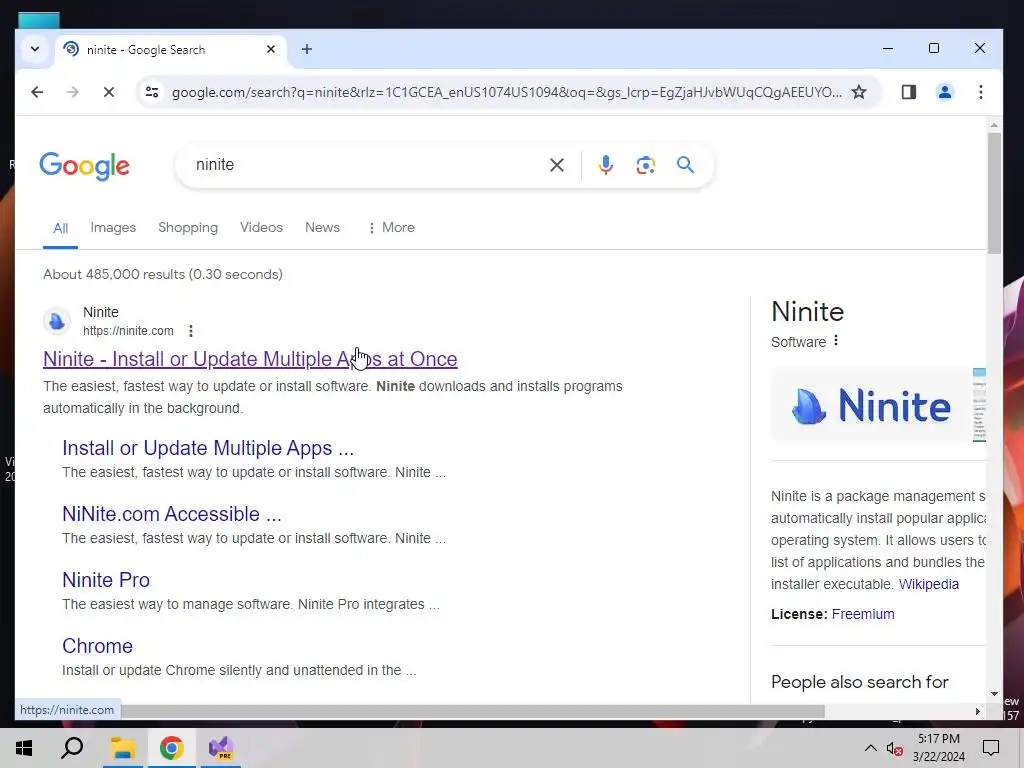Open the Ninite Pro link
The image size is (1024, 768).
click(x=106, y=580)
